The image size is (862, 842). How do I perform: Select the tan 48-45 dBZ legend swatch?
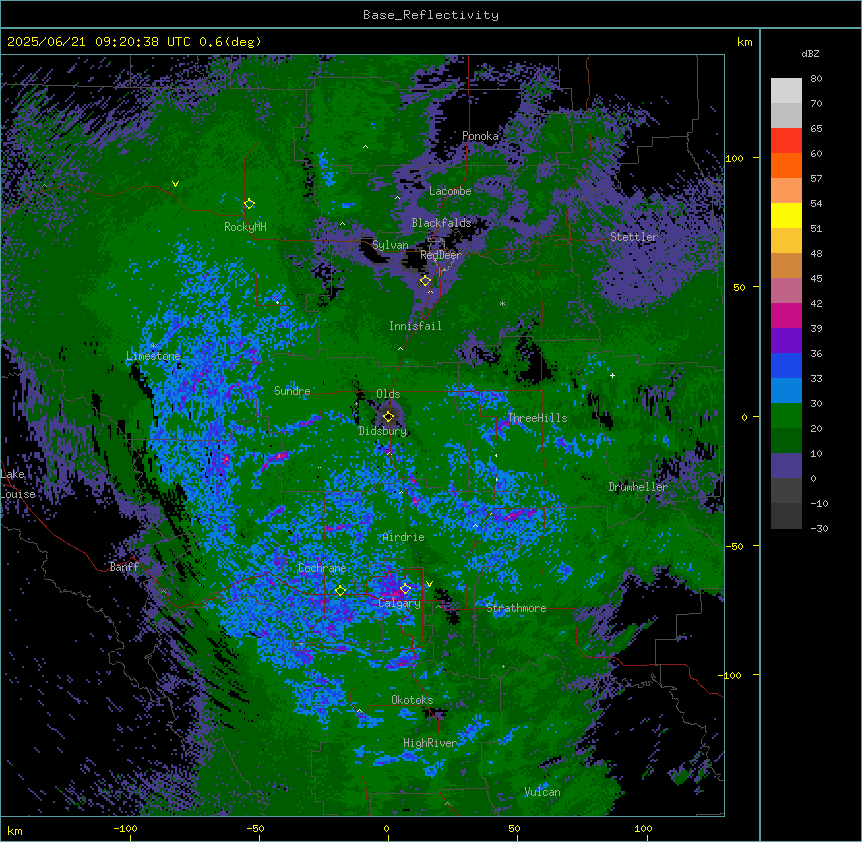click(x=786, y=265)
